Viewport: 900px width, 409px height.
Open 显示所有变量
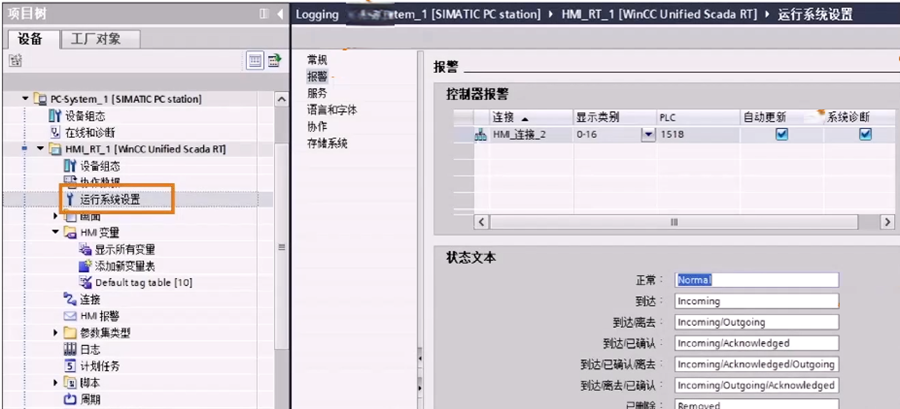coord(125,250)
